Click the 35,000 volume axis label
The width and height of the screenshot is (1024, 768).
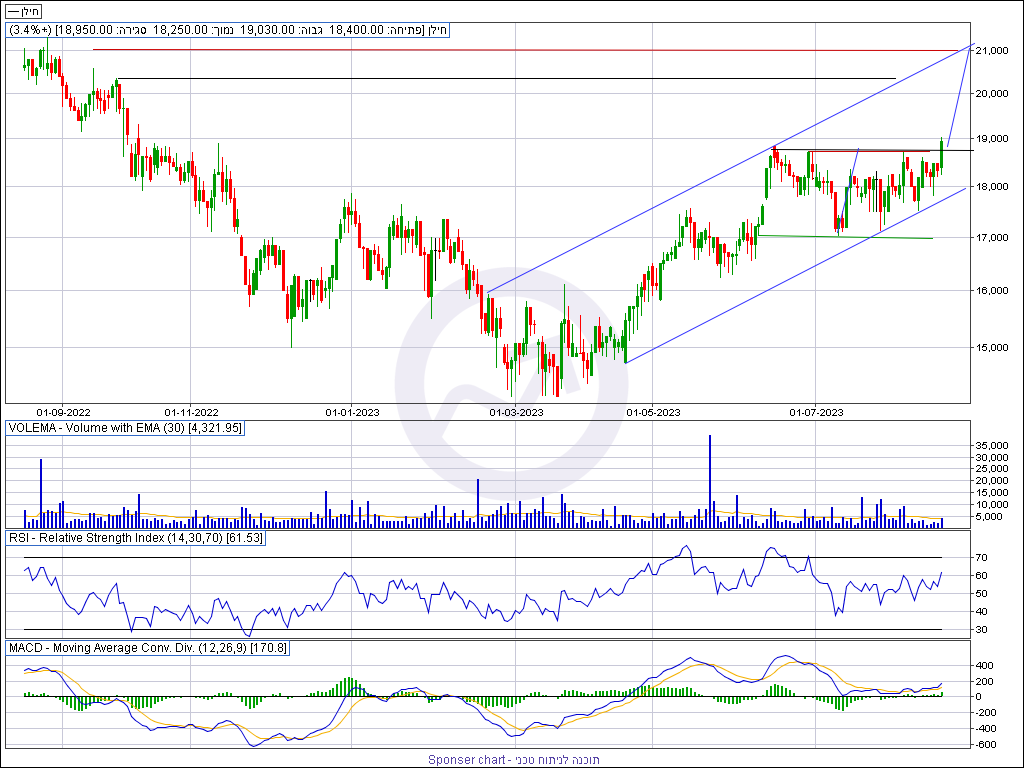tap(993, 445)
